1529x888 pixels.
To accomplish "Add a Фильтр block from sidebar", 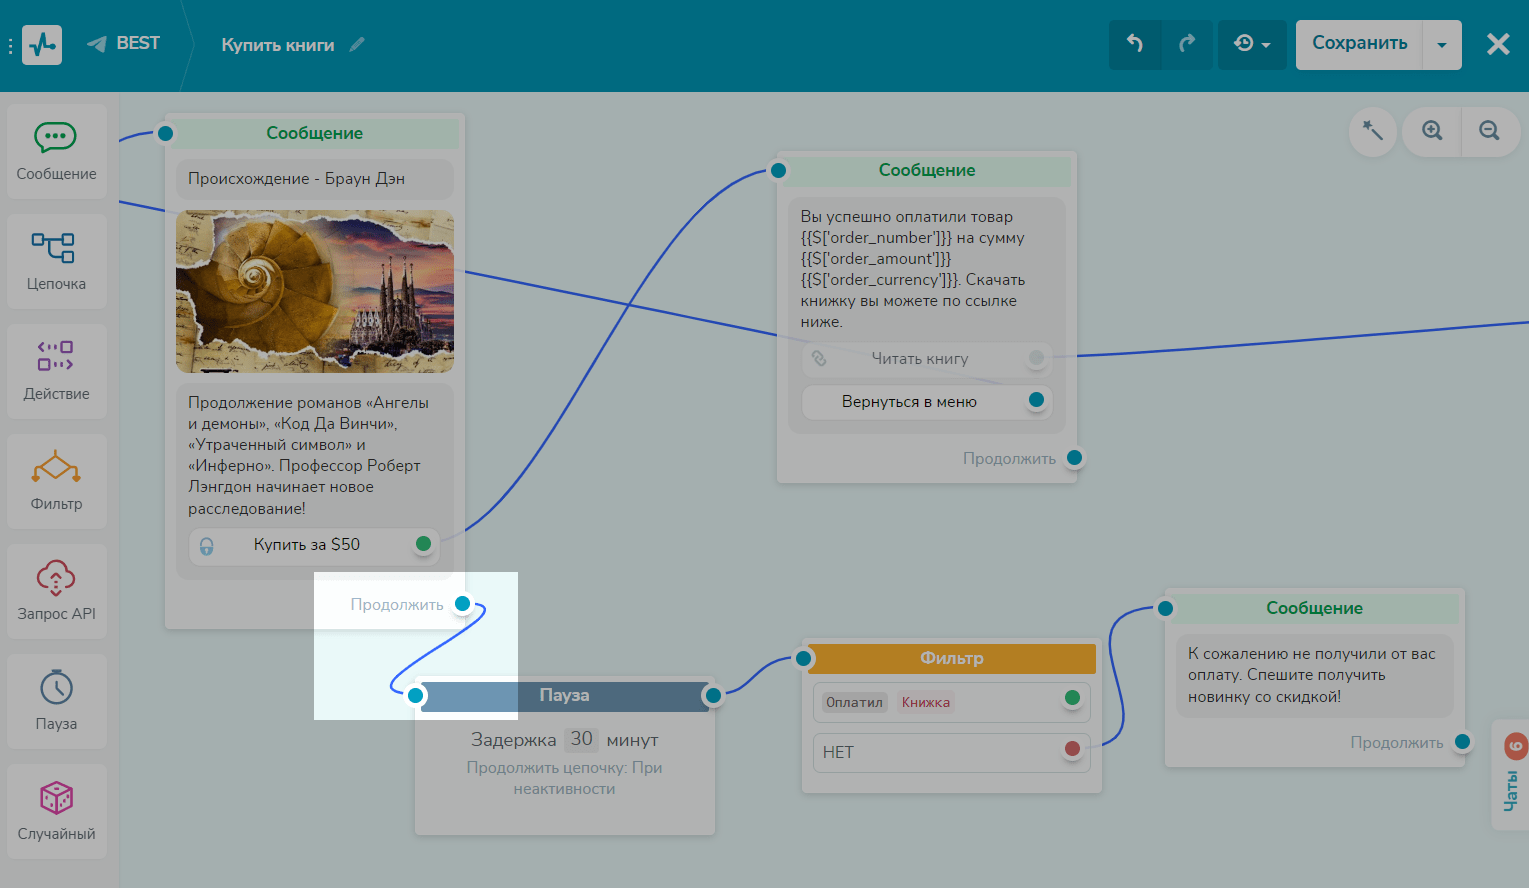I will [x=56, y=481].
